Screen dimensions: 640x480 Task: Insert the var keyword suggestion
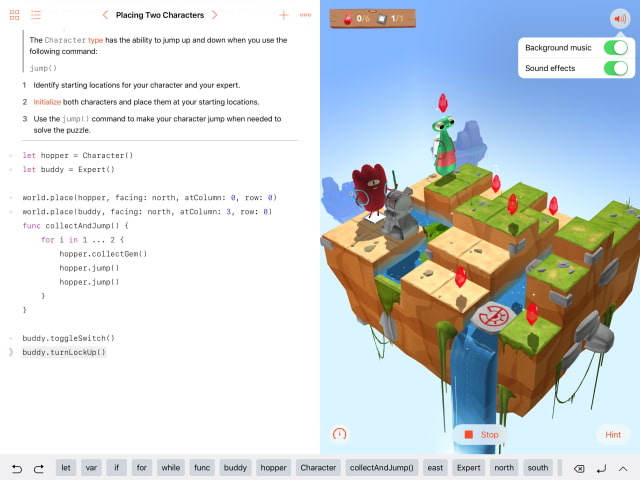91,468
